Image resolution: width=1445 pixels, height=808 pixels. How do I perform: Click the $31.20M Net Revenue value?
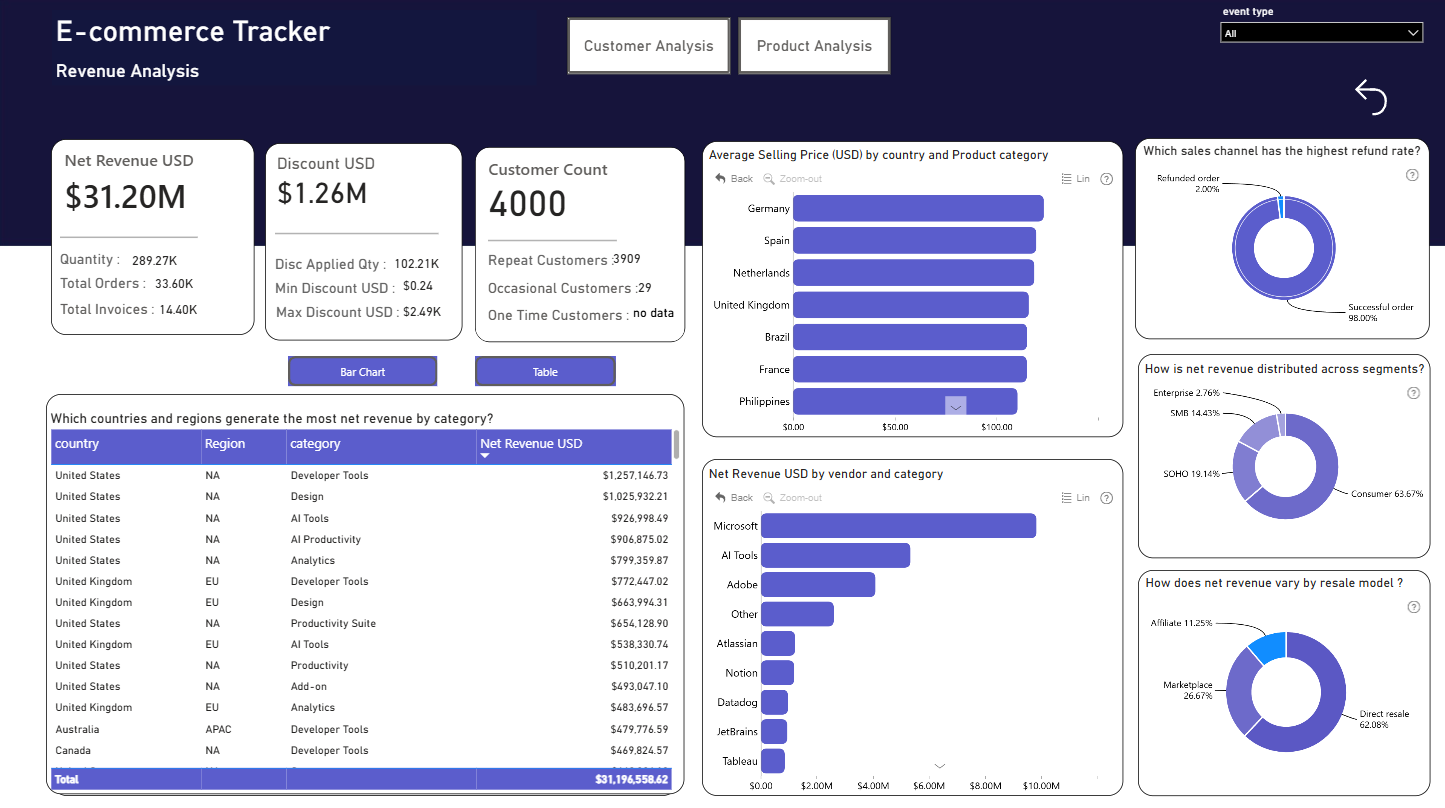[x=125, y=197]
